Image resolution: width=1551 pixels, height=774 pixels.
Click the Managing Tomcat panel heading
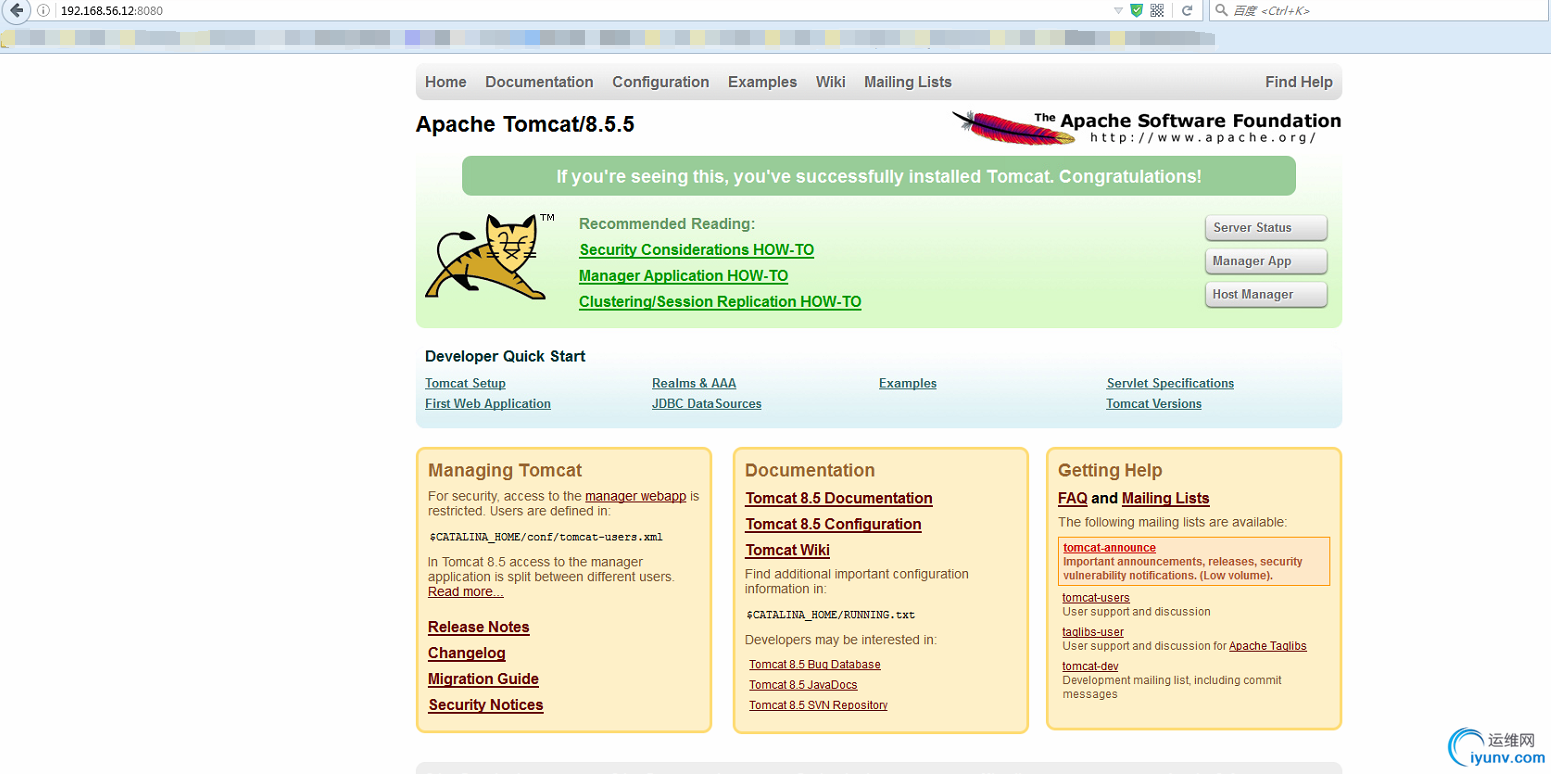[x=505, y=470]
